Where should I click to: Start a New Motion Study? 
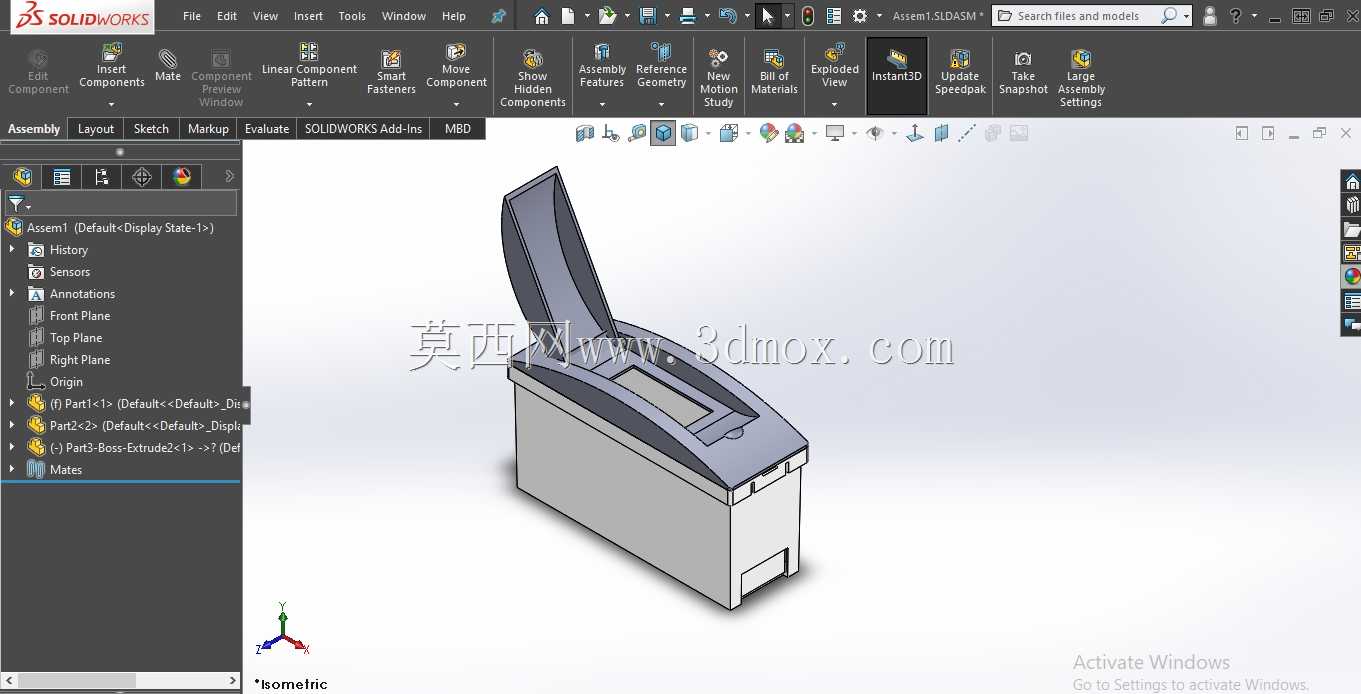pyautogui.click(x=718, y=77)
